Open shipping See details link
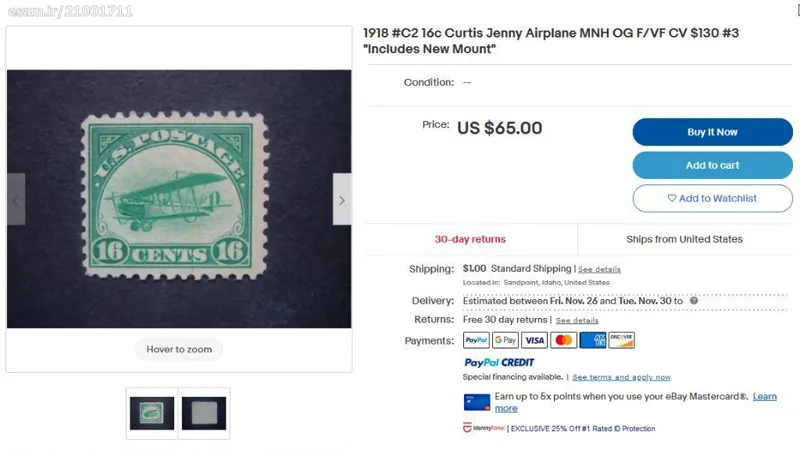 pos(599,269)
